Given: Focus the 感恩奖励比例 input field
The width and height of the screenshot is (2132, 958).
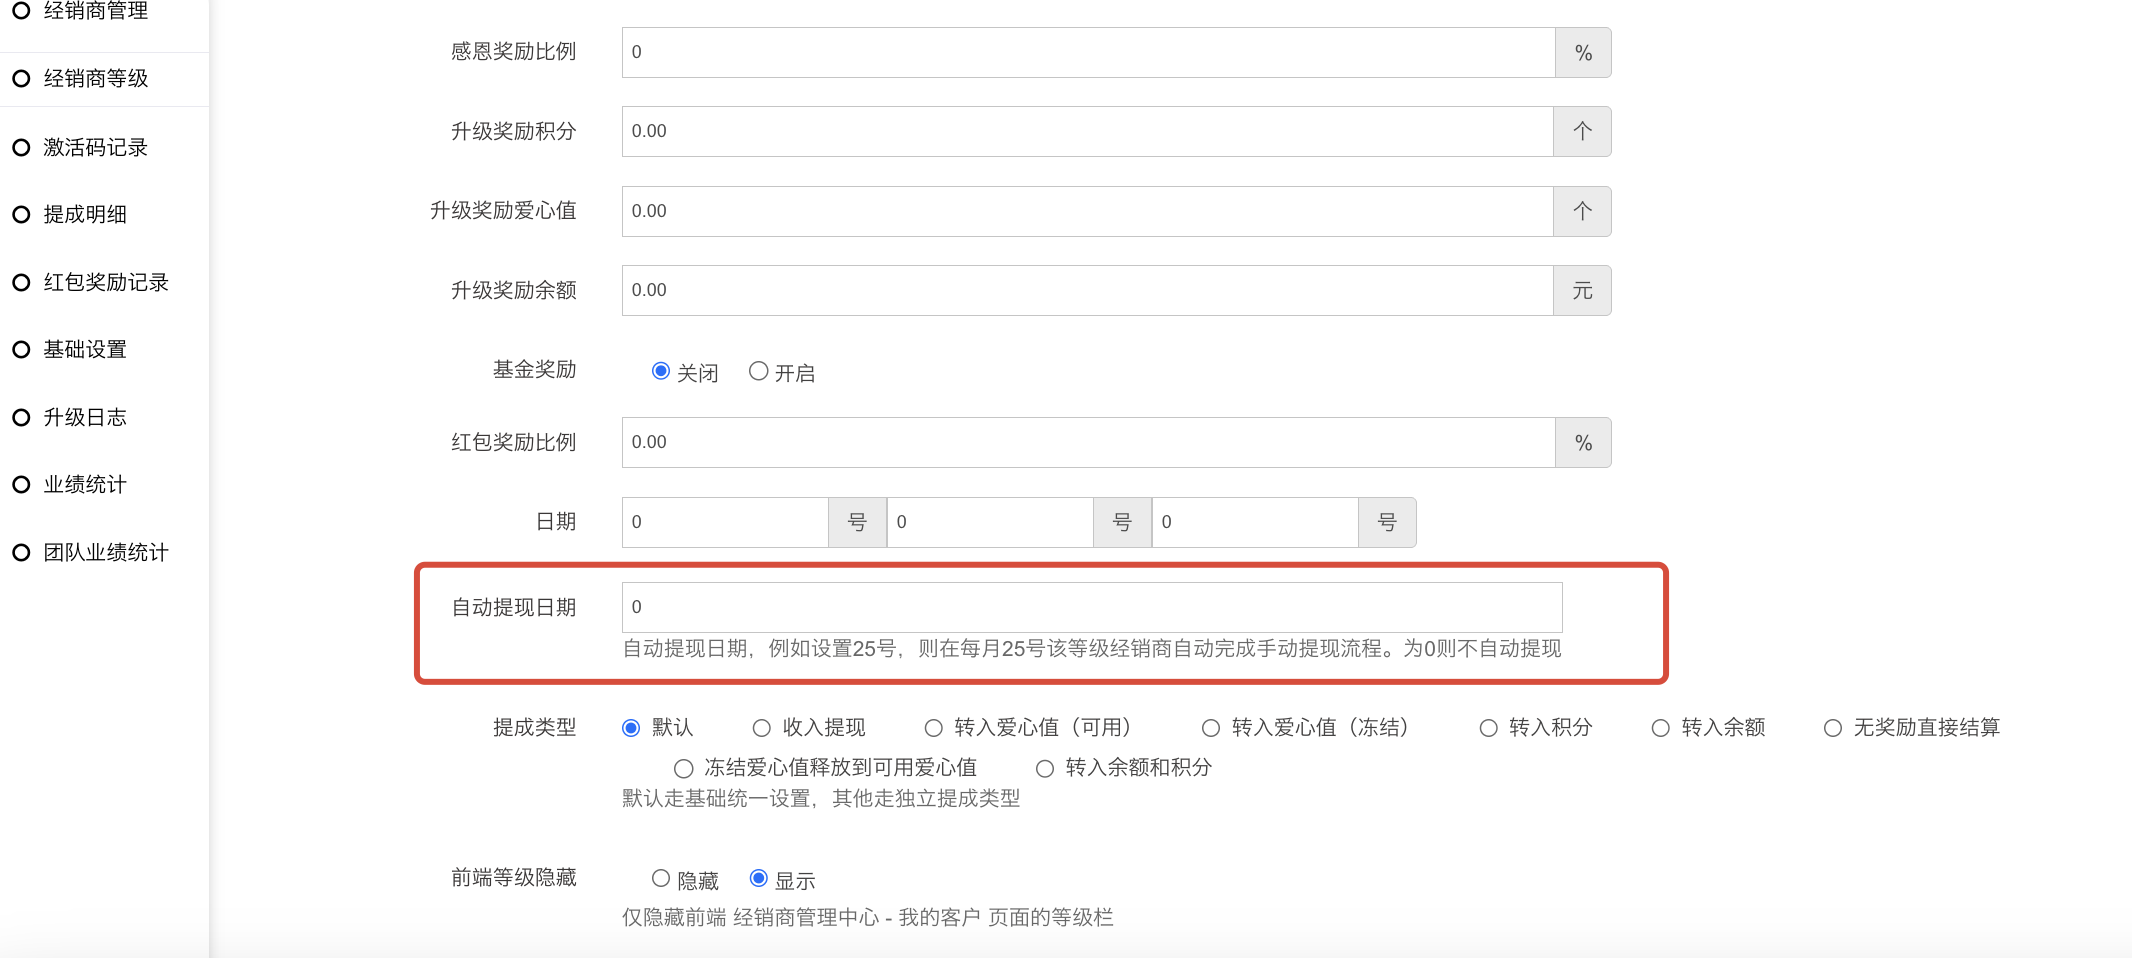Looking at the screenshot, I should click(1088, 52).
